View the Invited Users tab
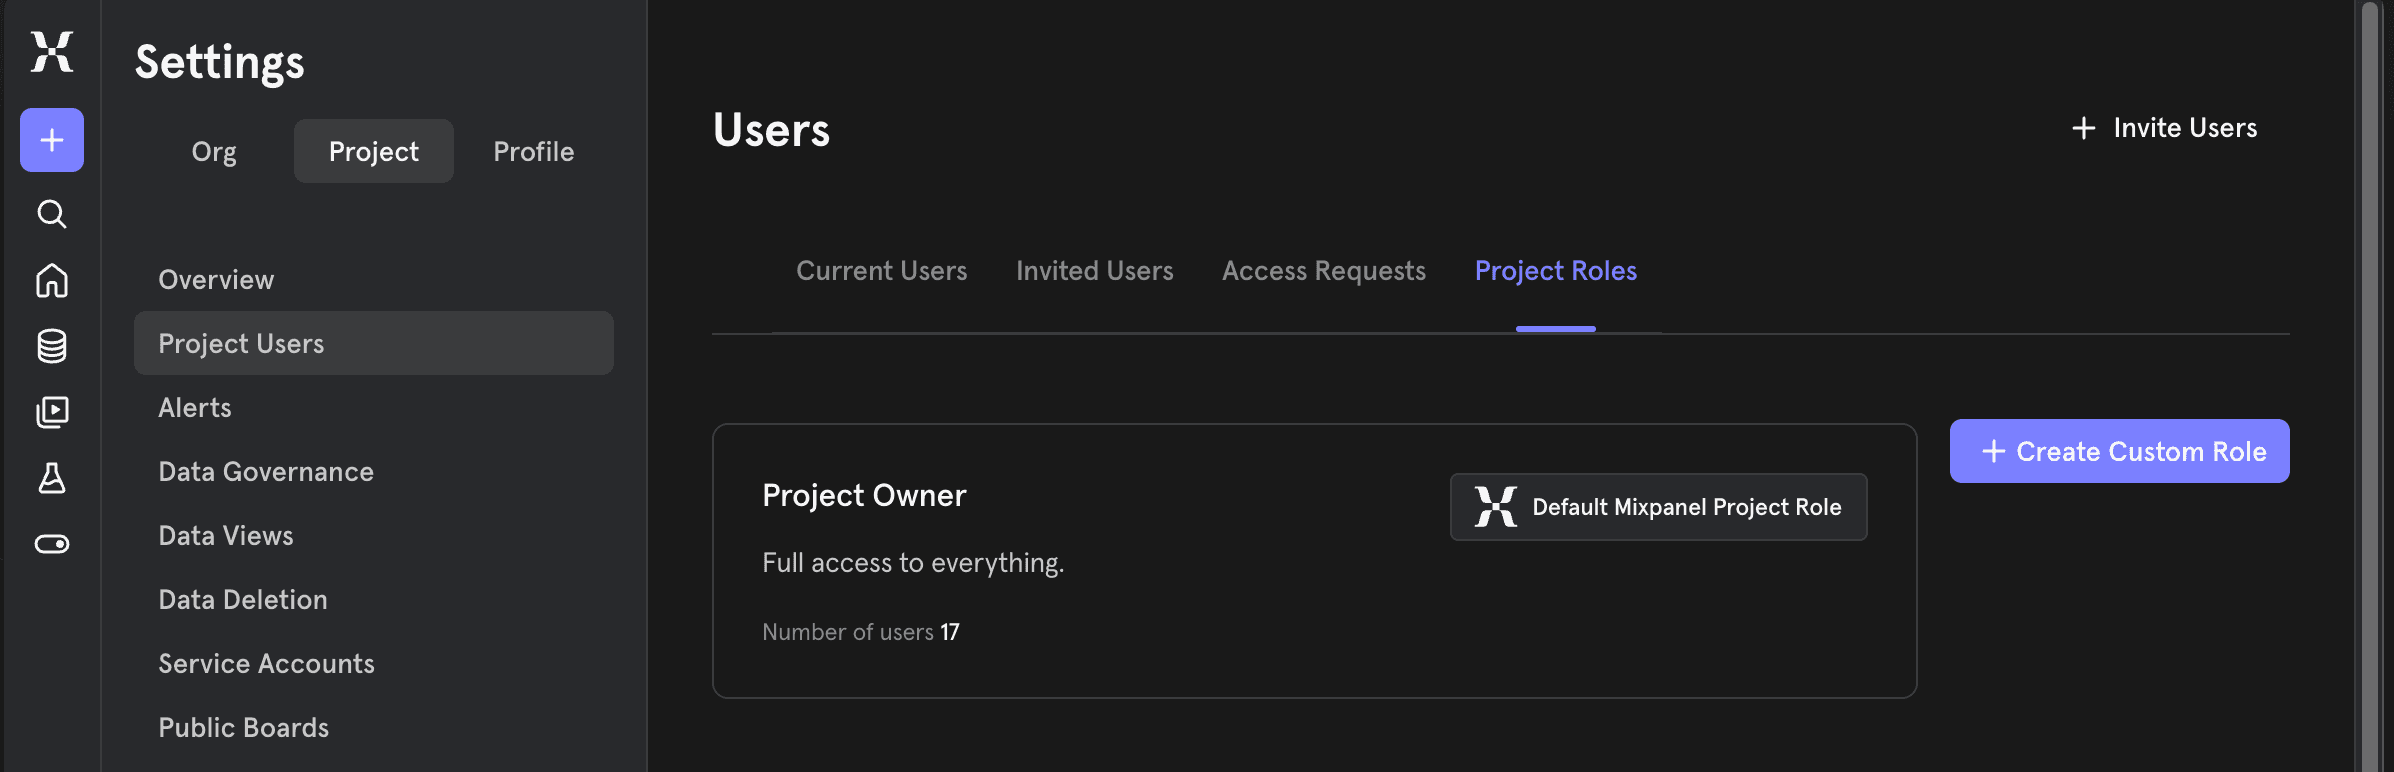The height and width of the screenshot is (772, 2394). click(1094, 271)
